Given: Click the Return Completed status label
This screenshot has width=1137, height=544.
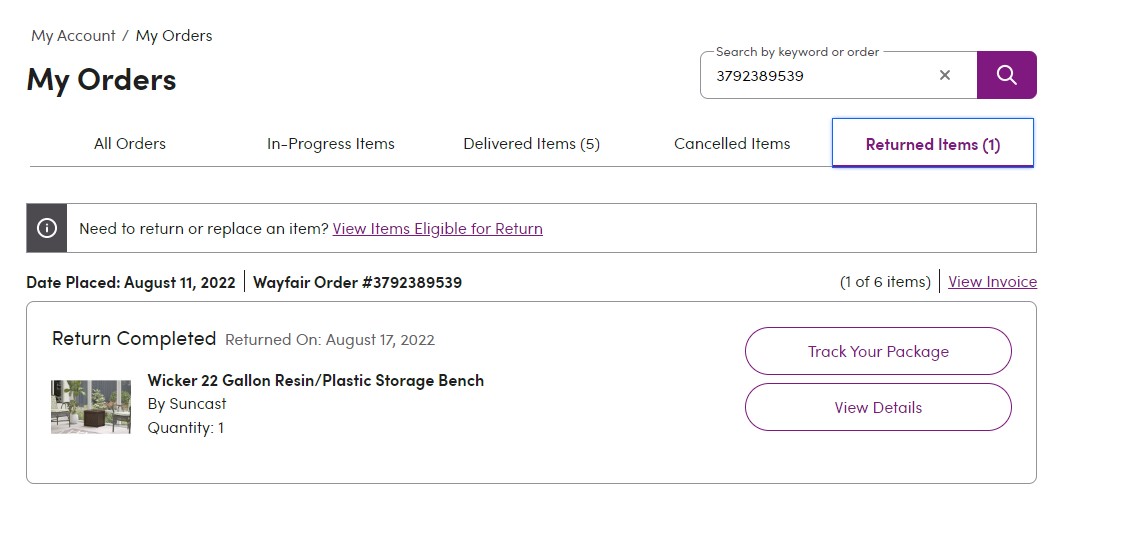Looking at the screenshot, I should coord(134,338).
